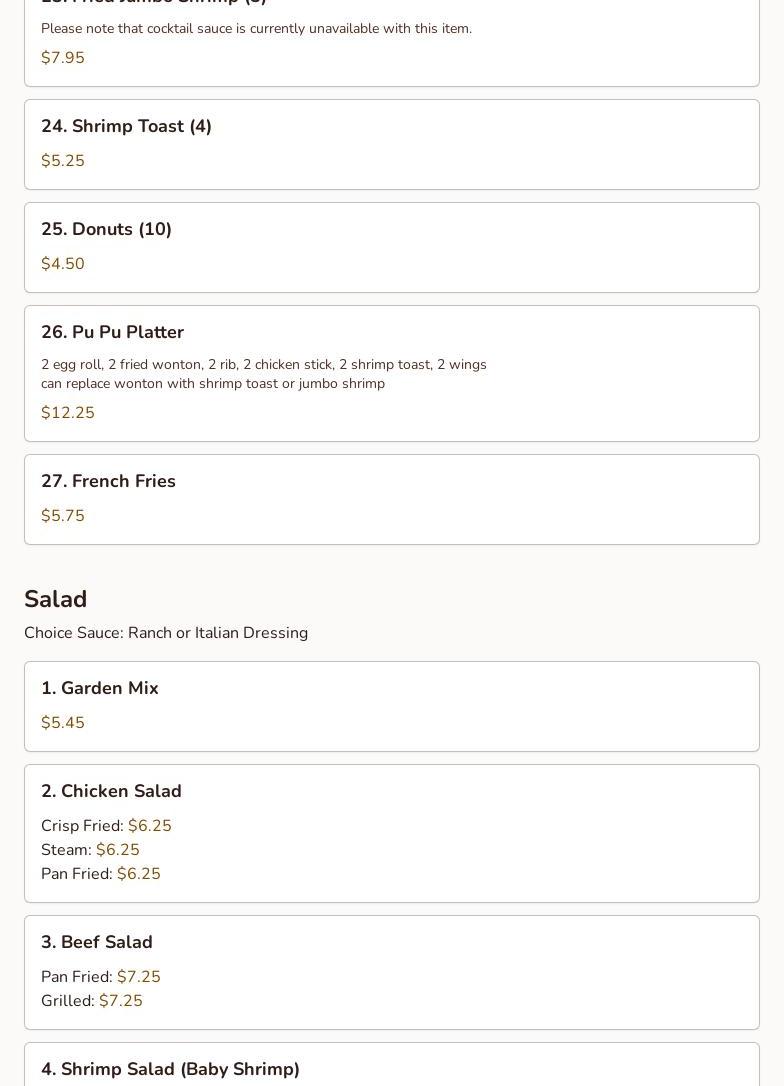The image size is (784, 1086).
Task: Choose Steam chicken salad option
Action: 90,850
